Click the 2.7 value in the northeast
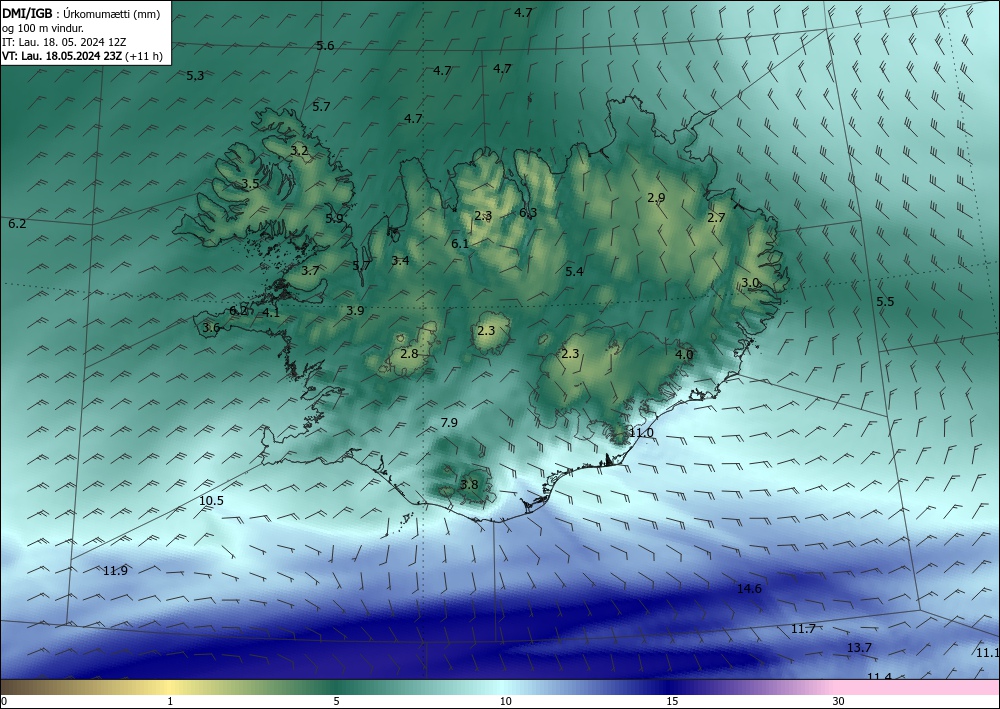Screen dimensions: 1000x709 pos(716,217)
